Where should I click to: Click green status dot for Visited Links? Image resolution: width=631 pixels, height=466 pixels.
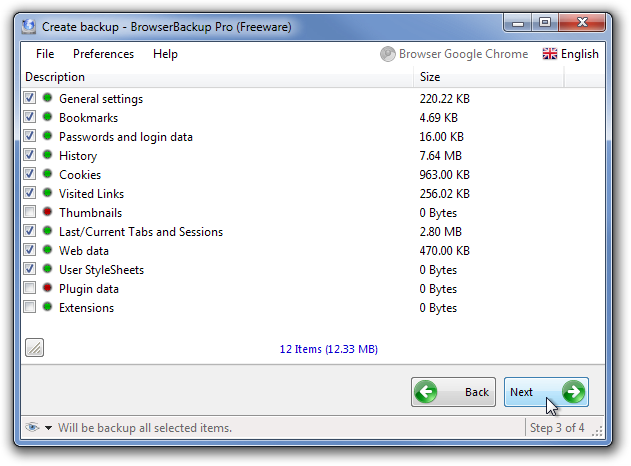(x=47, y=193)
